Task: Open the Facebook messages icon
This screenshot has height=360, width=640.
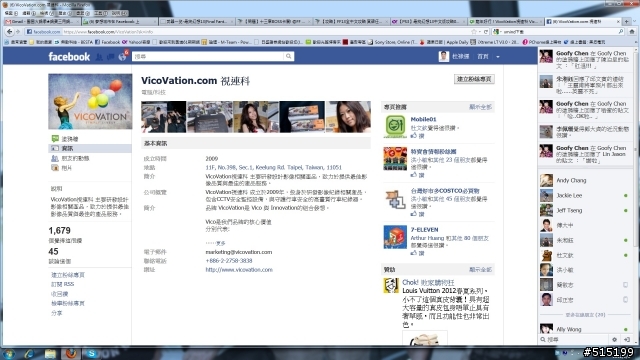Action: (x=111, y=57)
